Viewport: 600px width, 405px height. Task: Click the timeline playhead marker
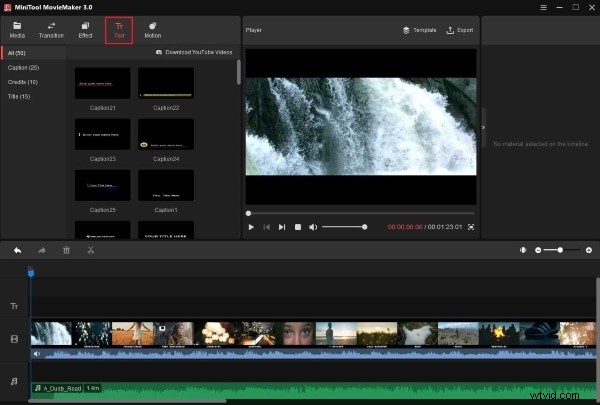point(31,272)
